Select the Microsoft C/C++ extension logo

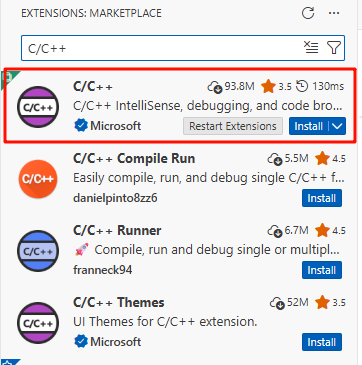pos(38,107)
